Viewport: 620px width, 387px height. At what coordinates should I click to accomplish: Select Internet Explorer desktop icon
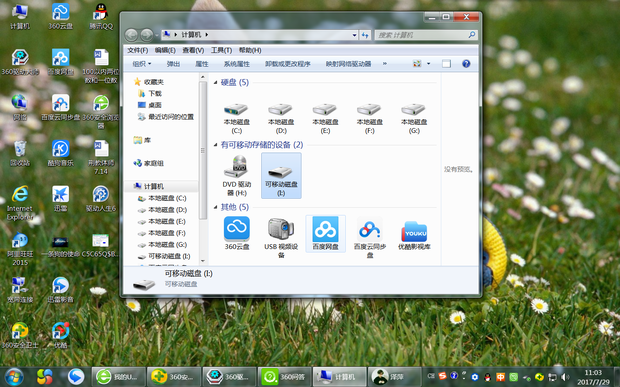20,203
